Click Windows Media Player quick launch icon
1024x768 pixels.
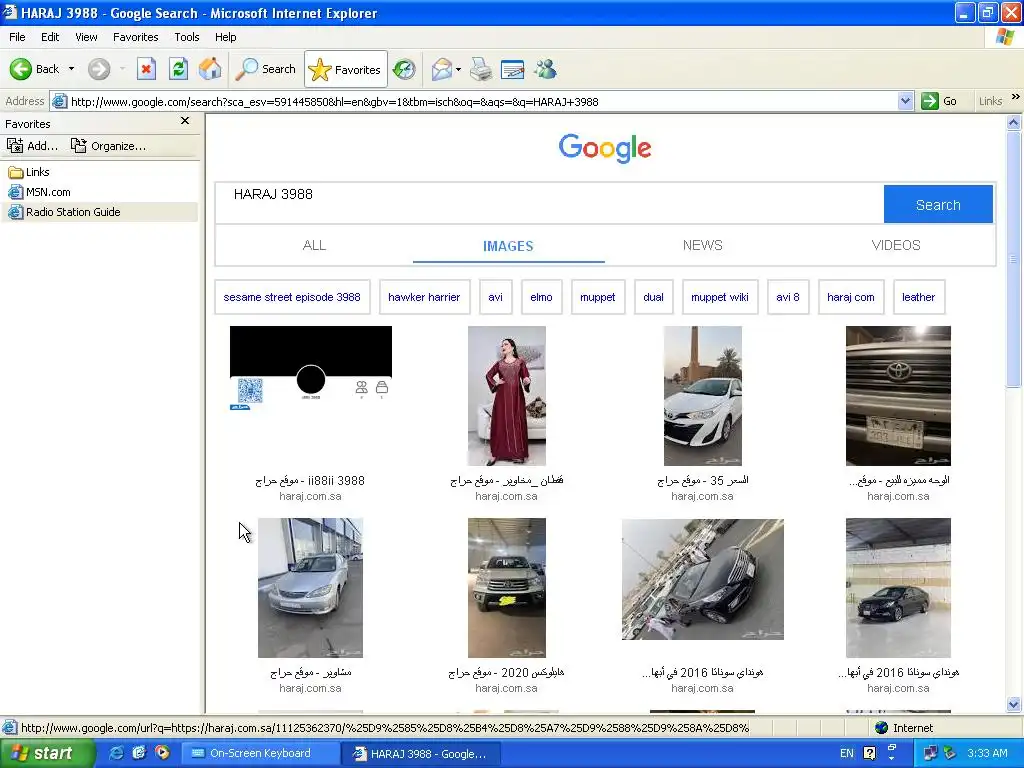[x=161, y=753]
